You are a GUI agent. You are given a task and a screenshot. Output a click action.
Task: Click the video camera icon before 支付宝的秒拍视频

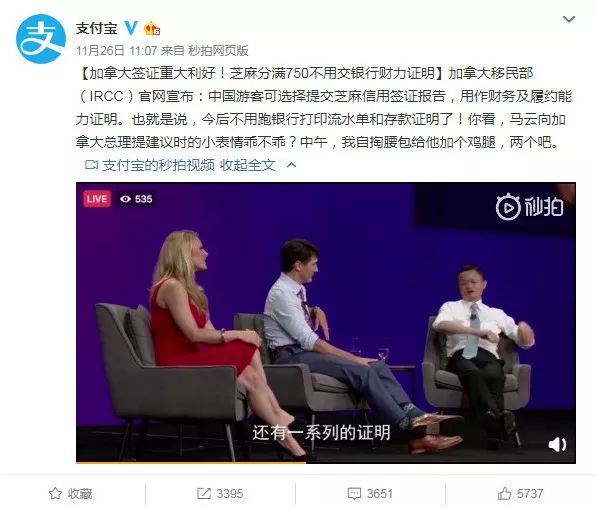click(91, 165)
